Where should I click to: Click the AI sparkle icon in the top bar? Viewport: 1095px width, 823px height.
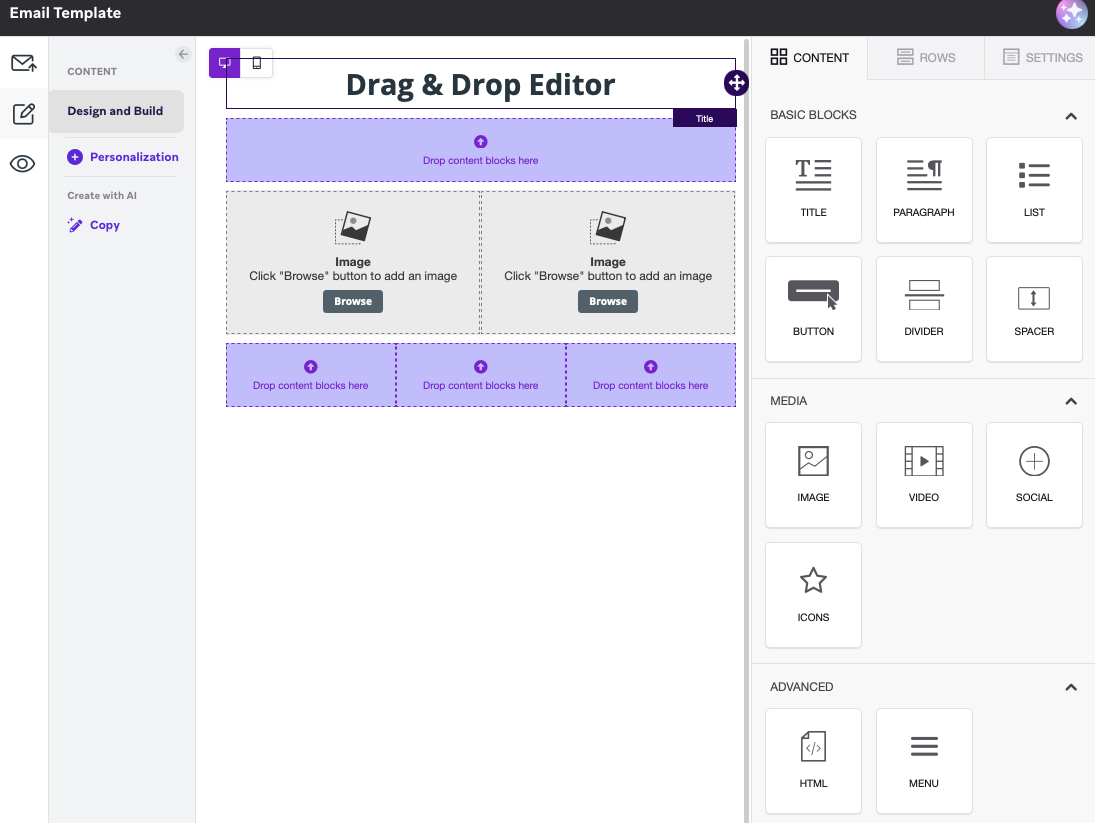click(1071, 13)
